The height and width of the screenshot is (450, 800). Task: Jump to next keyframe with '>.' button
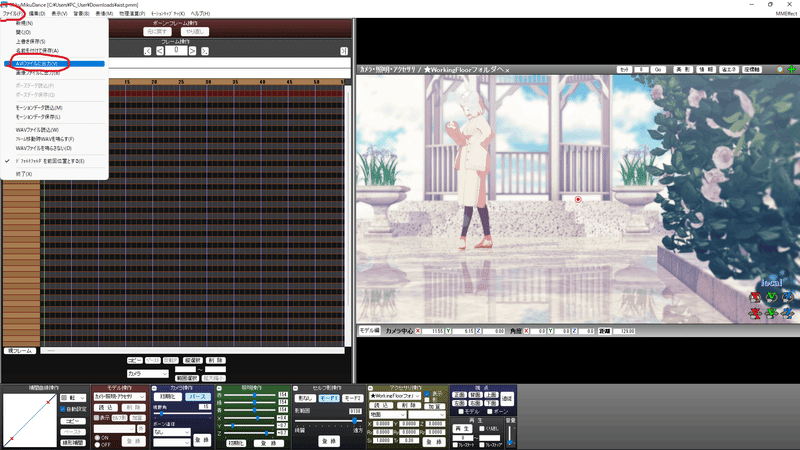(x=205, y=51)
